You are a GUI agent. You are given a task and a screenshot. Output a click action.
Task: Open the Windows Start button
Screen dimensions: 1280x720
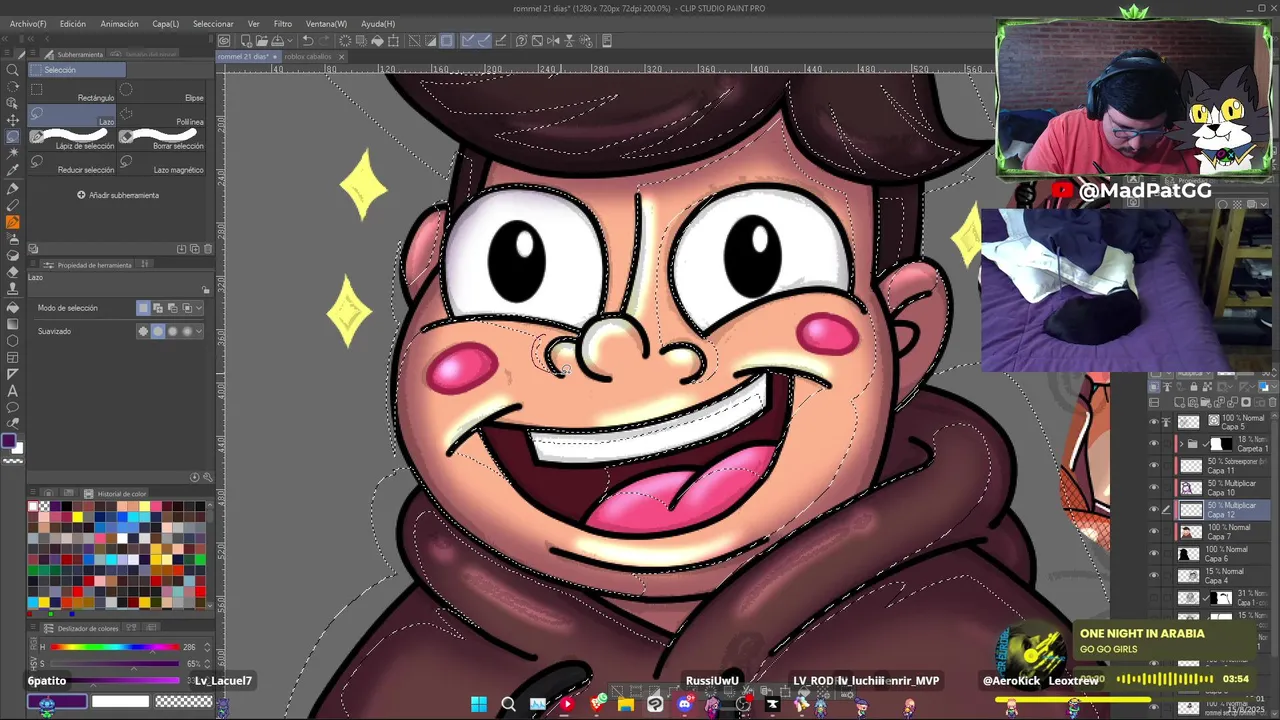pos(479,704)
